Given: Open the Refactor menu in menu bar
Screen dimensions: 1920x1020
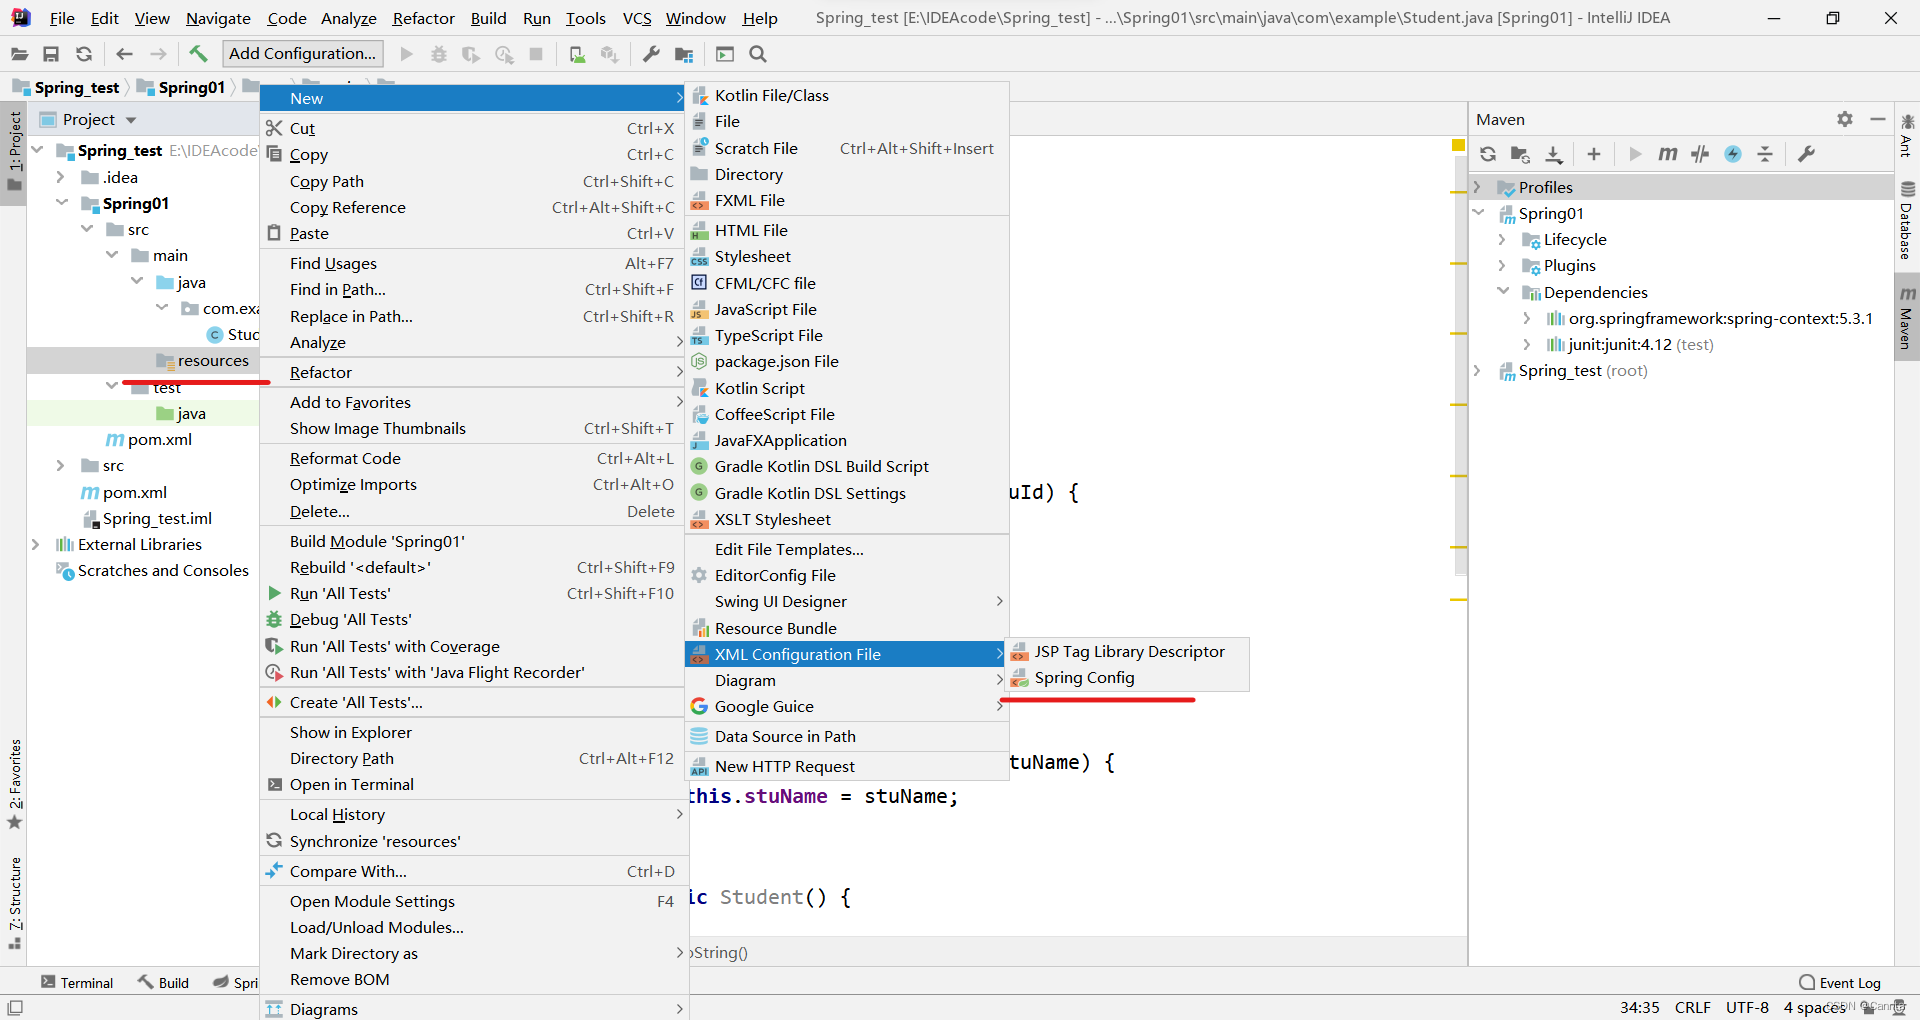Looking at the screenshot, I should point(423,18).
